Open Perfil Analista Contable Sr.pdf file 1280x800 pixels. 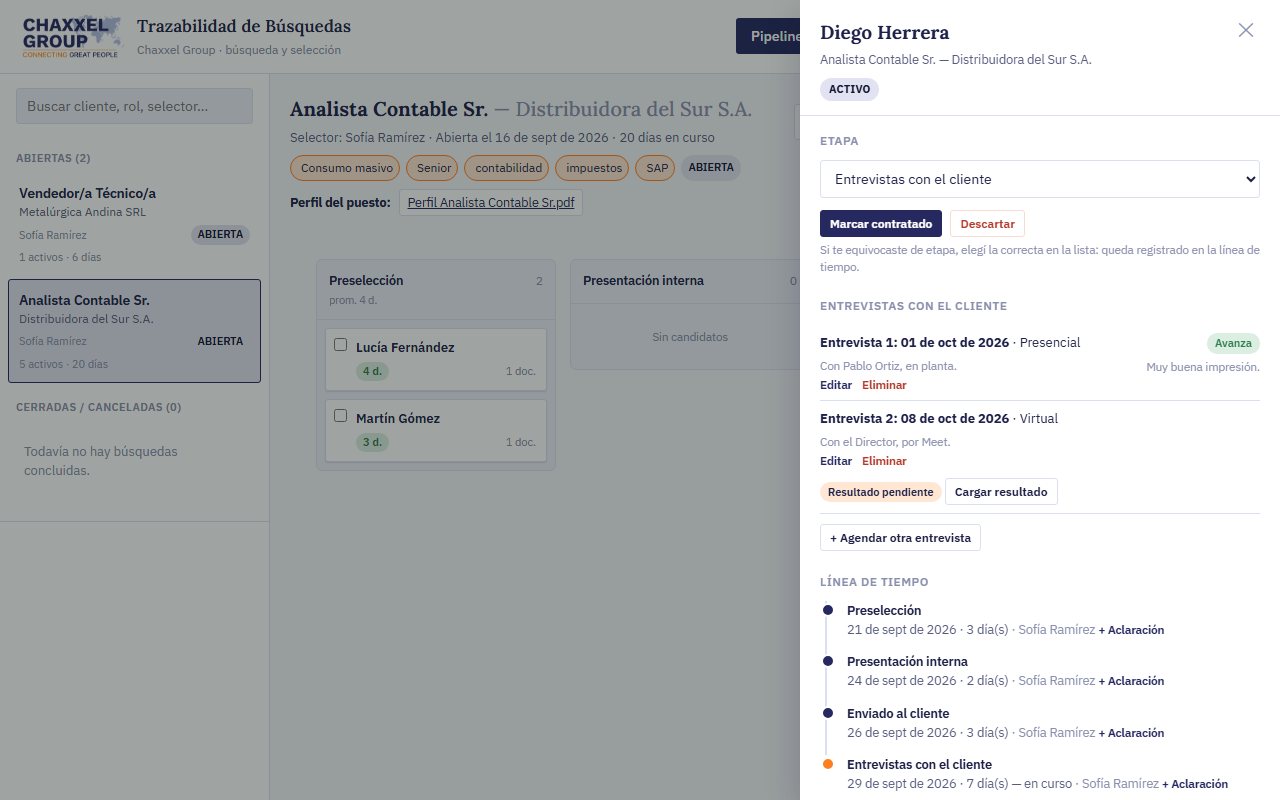tap(491, 202)
